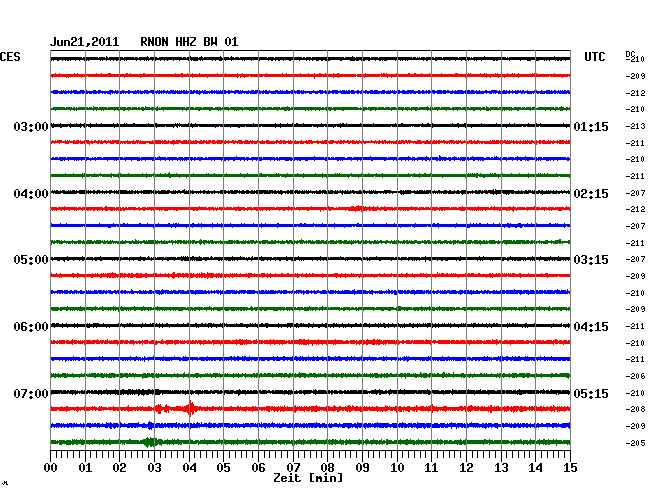Image resolution: width=650 pixels, height=494 pixels.
Task: Select minute tick label 10
Action: point(397,468)
